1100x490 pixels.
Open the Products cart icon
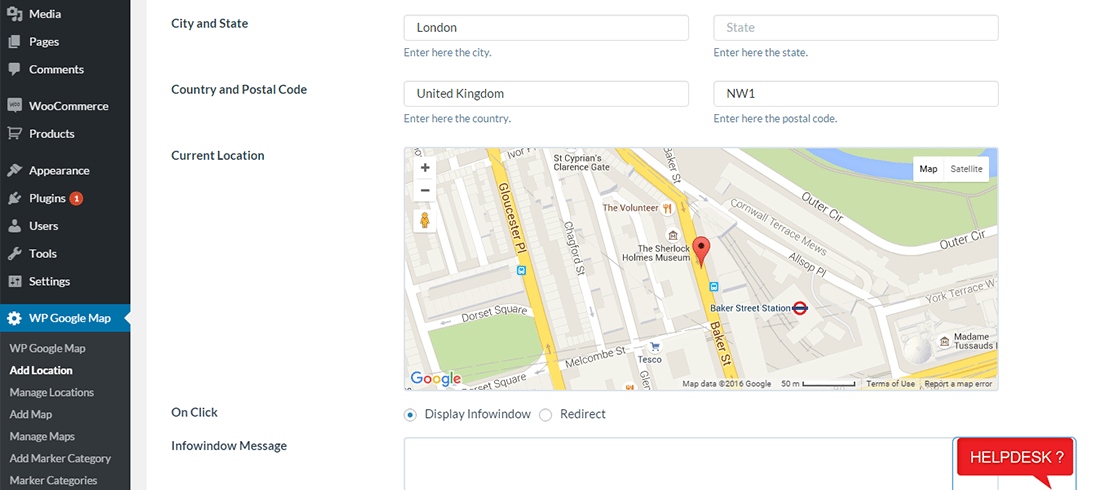click(14, 133)
